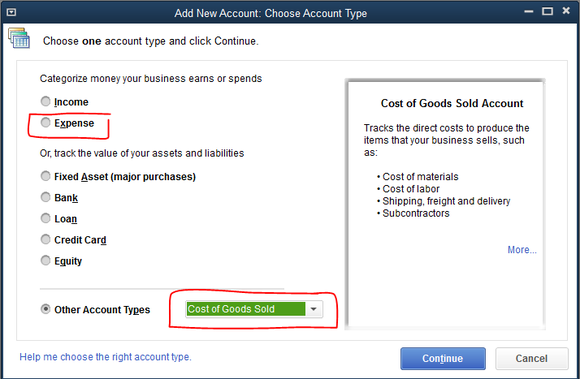Maximize the Add New Account window
The width and height of the screenshot is (580, 379).
(547, 11)
